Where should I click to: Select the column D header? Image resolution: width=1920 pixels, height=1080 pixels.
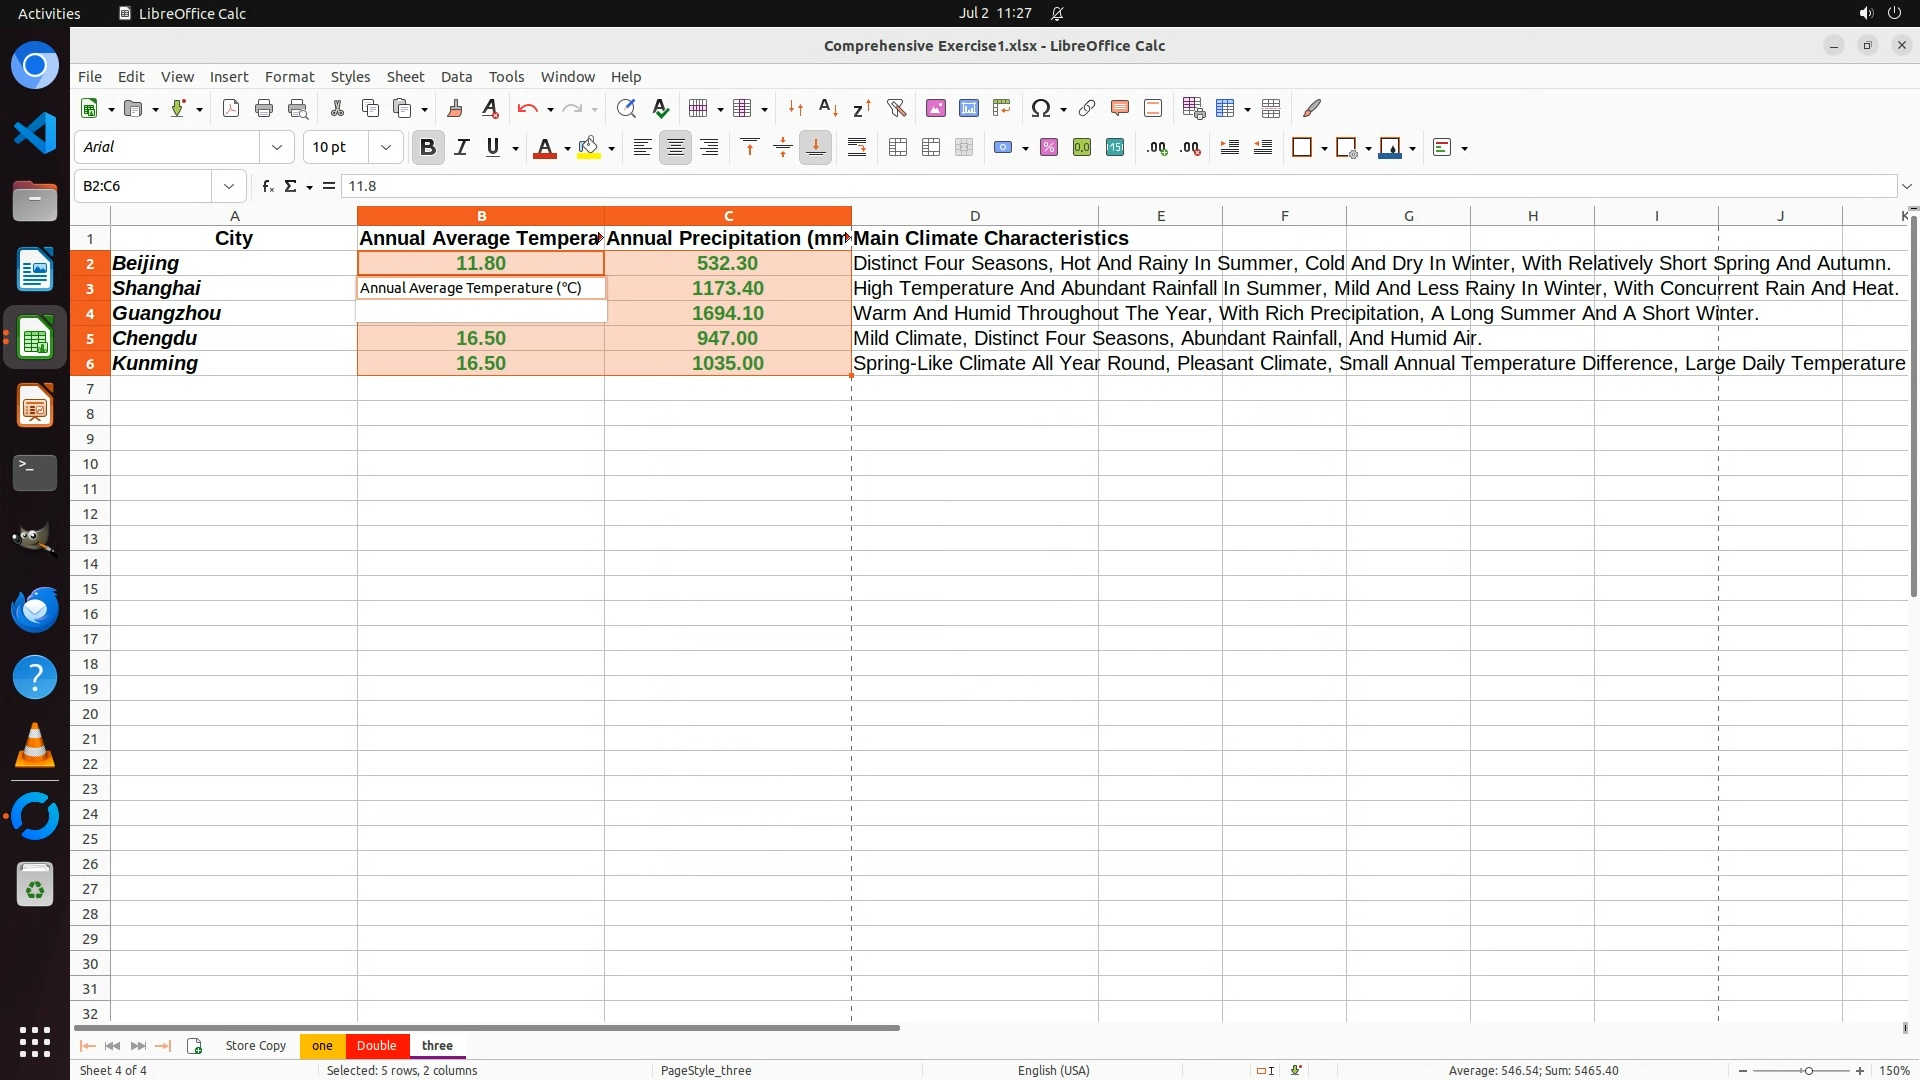974,216
